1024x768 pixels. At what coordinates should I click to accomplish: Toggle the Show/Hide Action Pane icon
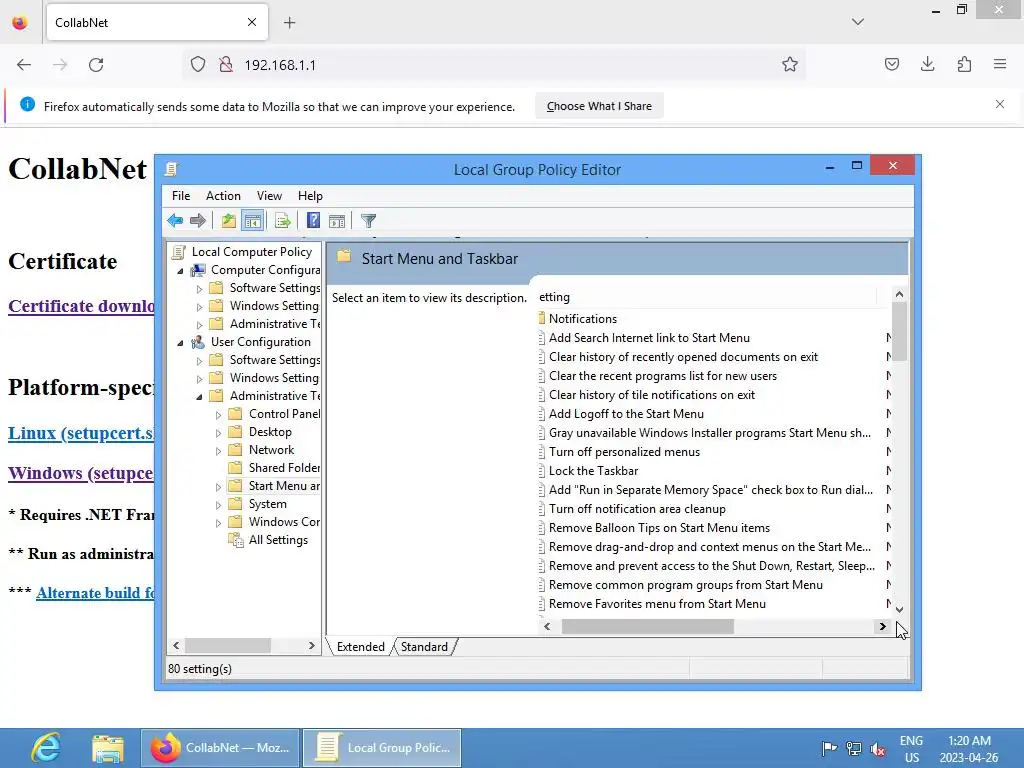[x=337, y=221]
